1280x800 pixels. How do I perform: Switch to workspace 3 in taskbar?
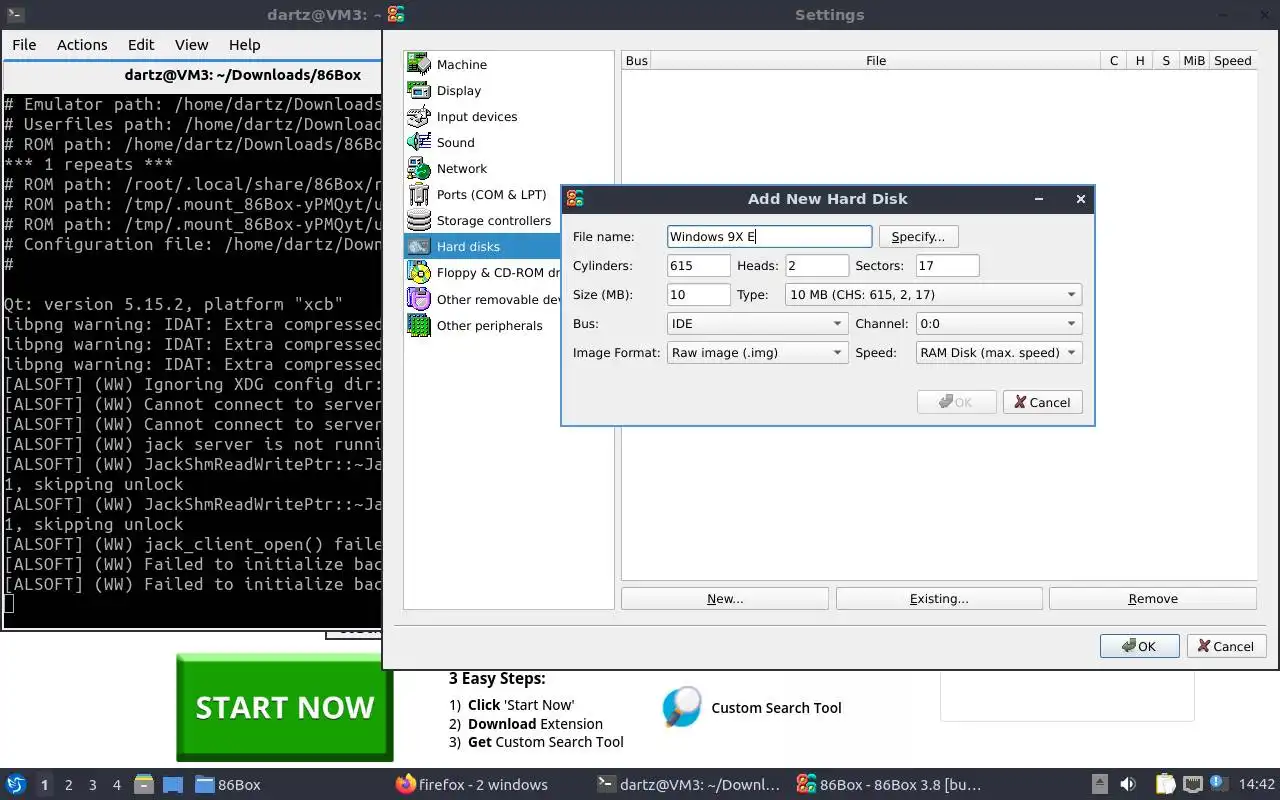(x=93, y=785)
